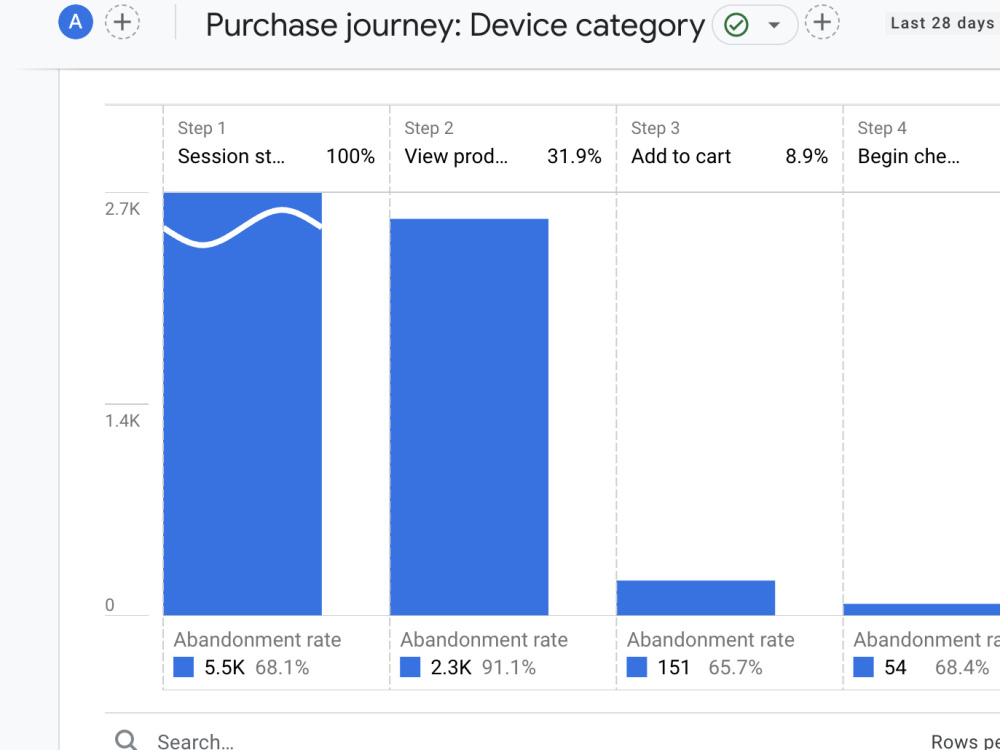Click the blue swatch beside 2.3K abandonment
This screenshot has width=1000, height=750.
click(x=410, y=667)
